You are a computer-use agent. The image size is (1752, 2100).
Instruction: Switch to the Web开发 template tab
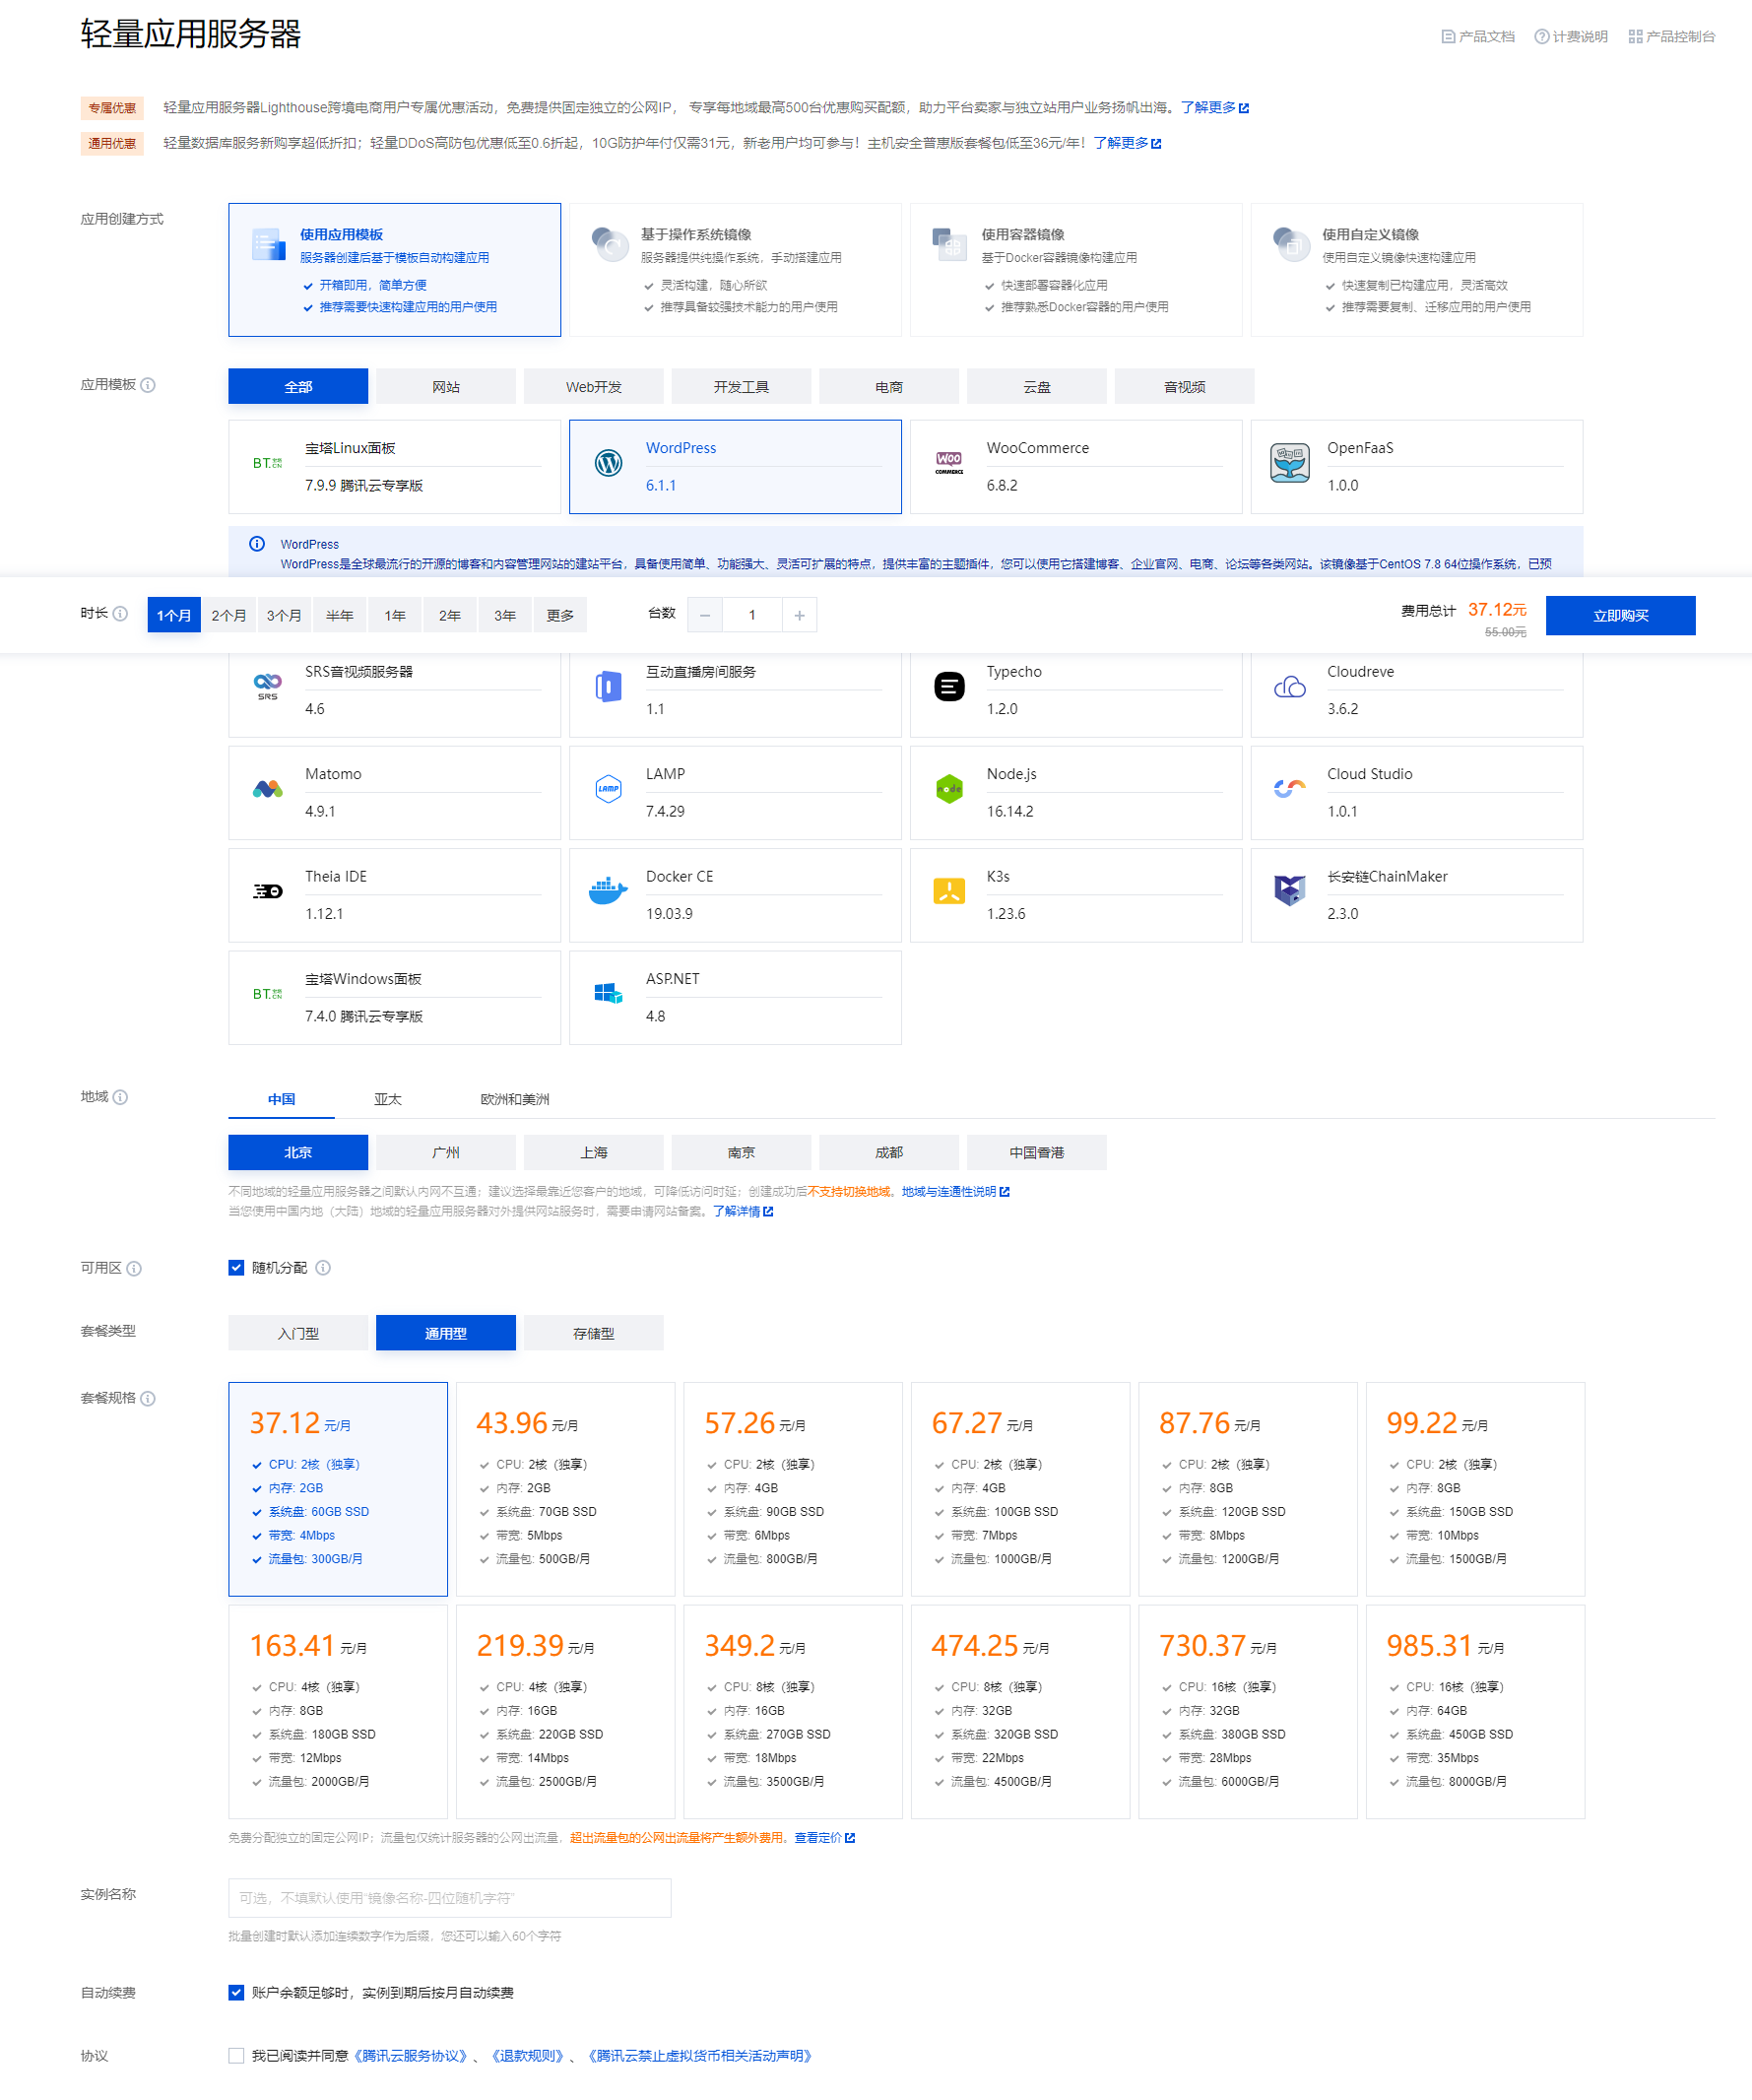pos(594,386)
